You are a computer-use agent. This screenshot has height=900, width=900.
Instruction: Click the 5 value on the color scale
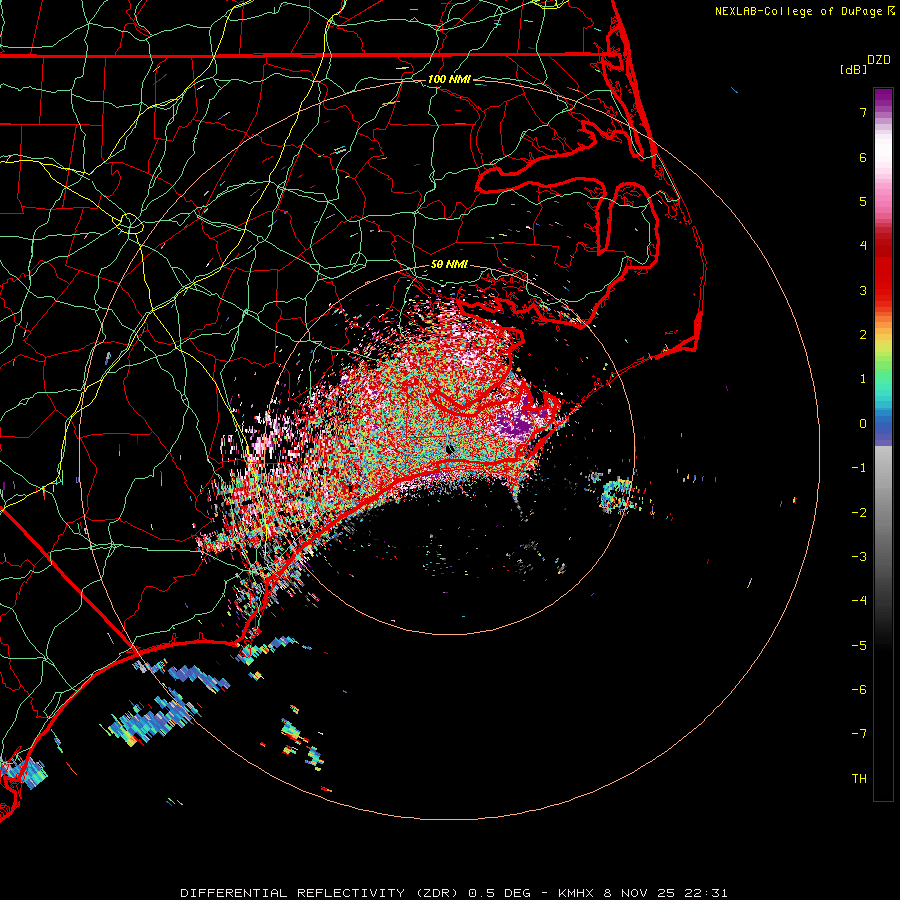(863, 201)
